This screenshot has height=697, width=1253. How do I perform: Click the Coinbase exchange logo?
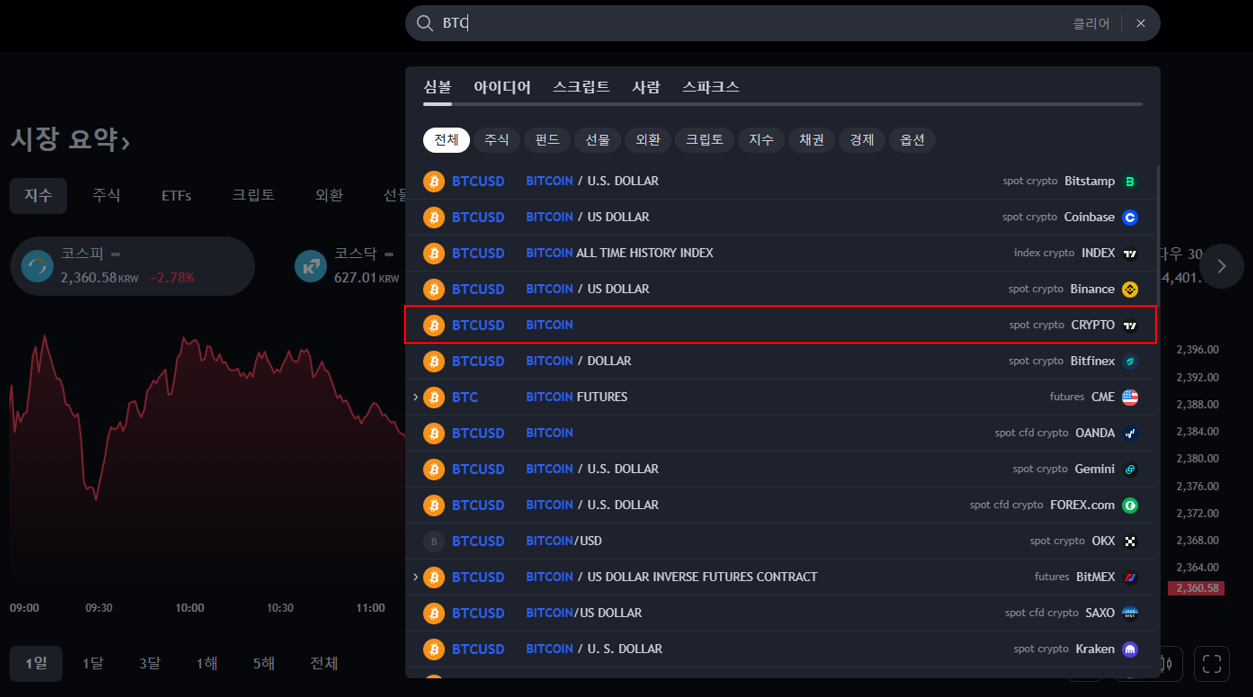pos(1130,217)
